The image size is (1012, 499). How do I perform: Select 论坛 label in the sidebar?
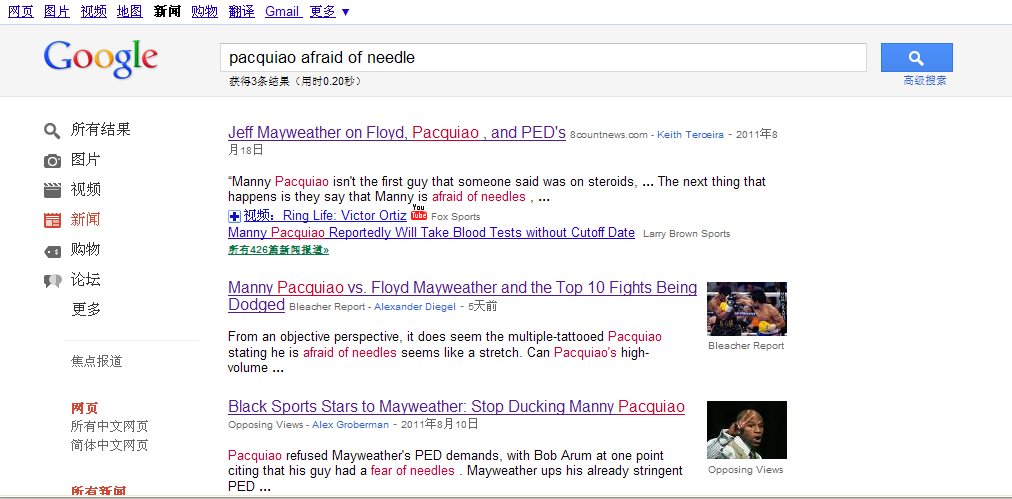pos(86,280)
